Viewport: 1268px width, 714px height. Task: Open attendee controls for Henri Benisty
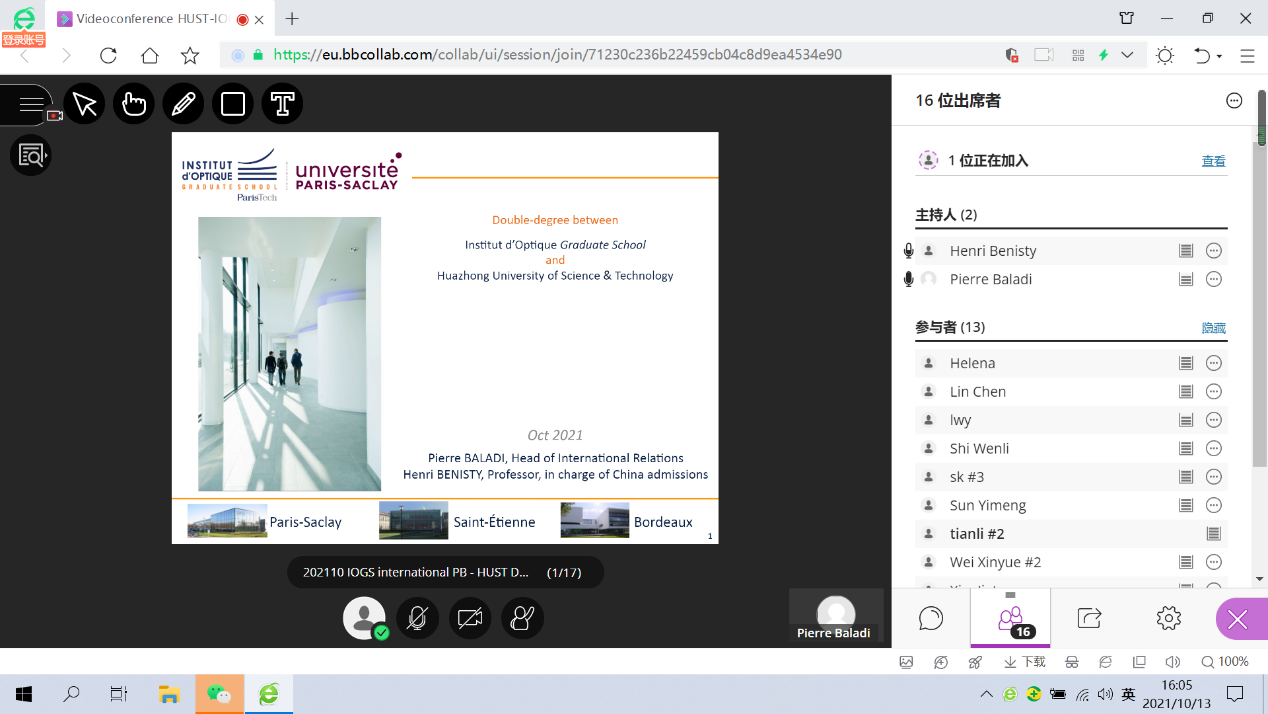click(1214, 251)
